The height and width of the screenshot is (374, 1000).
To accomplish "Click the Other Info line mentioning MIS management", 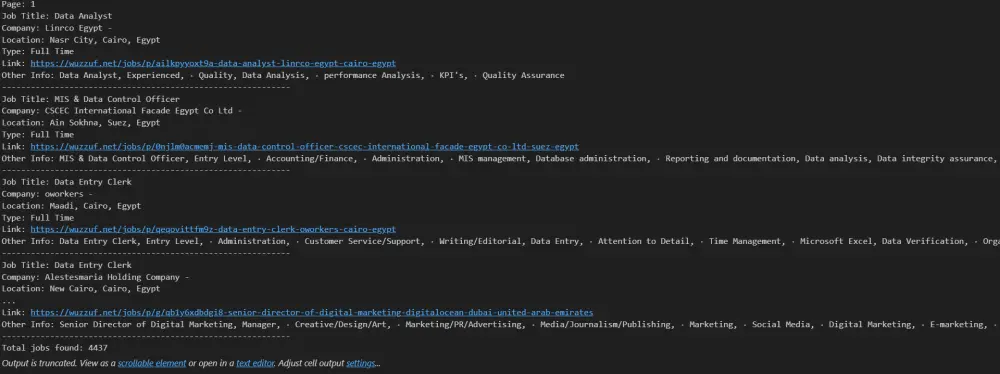I will [500, 158].
